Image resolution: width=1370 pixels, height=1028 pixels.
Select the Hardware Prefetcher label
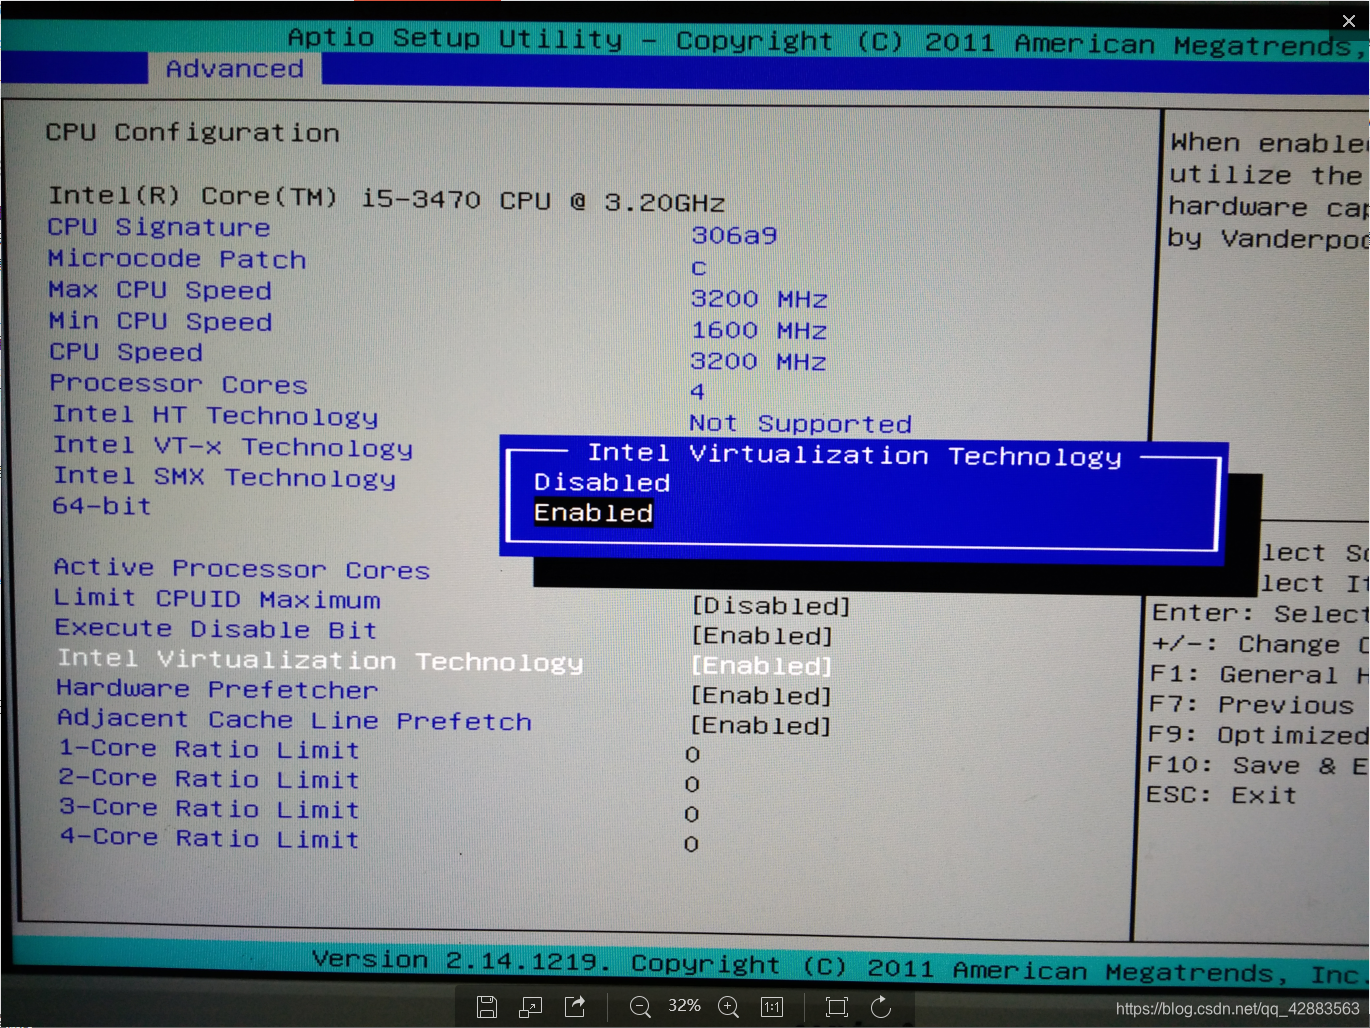(217, 689)
